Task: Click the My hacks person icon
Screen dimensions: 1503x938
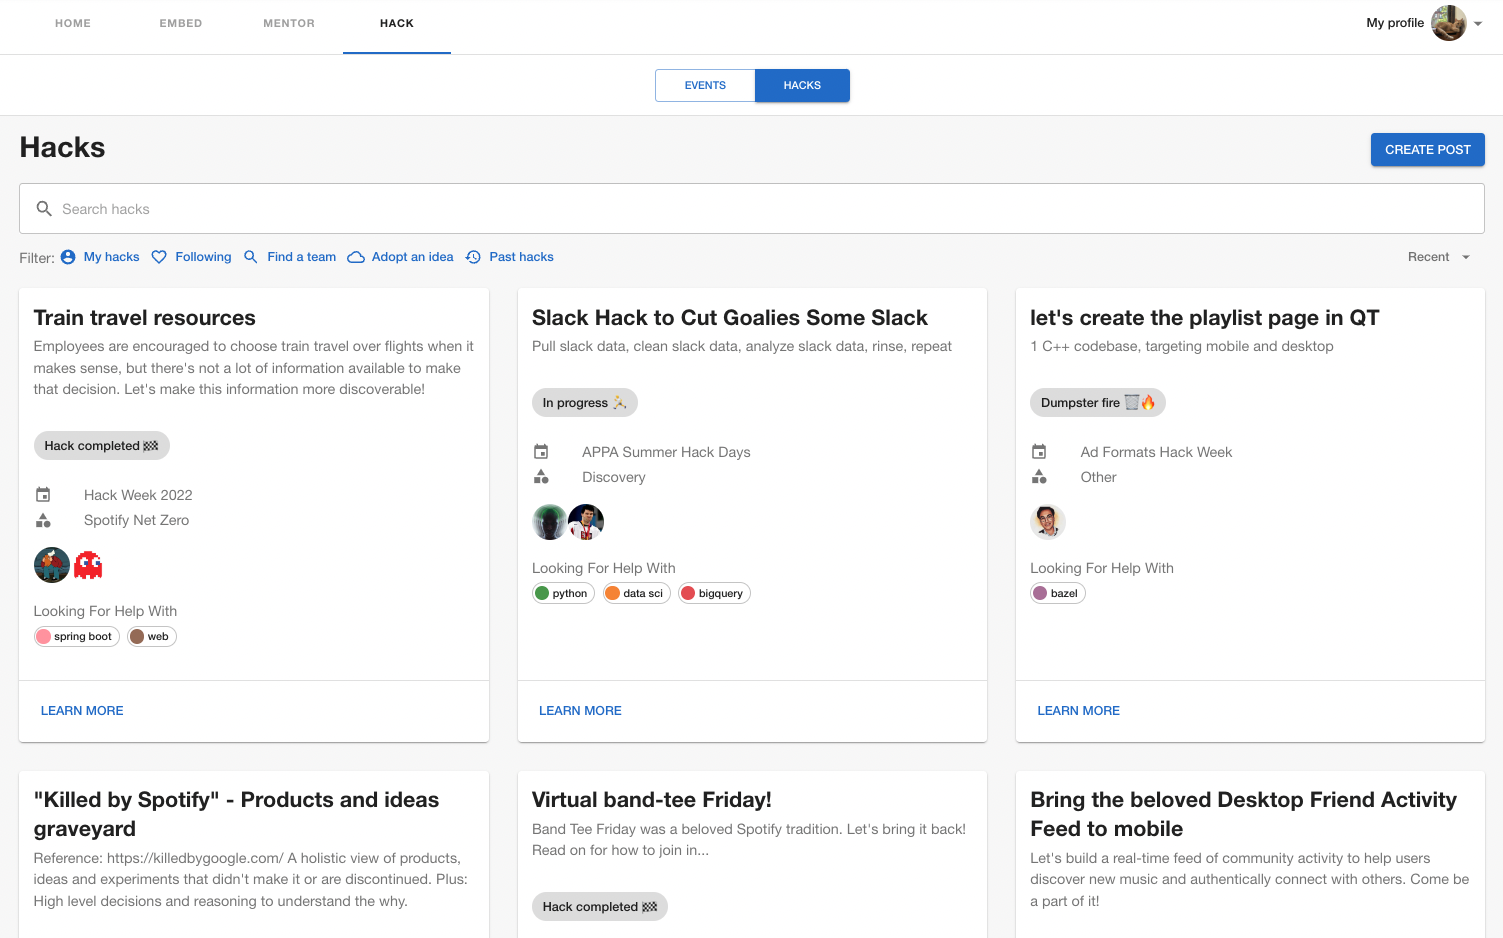Action: point(68,257)
